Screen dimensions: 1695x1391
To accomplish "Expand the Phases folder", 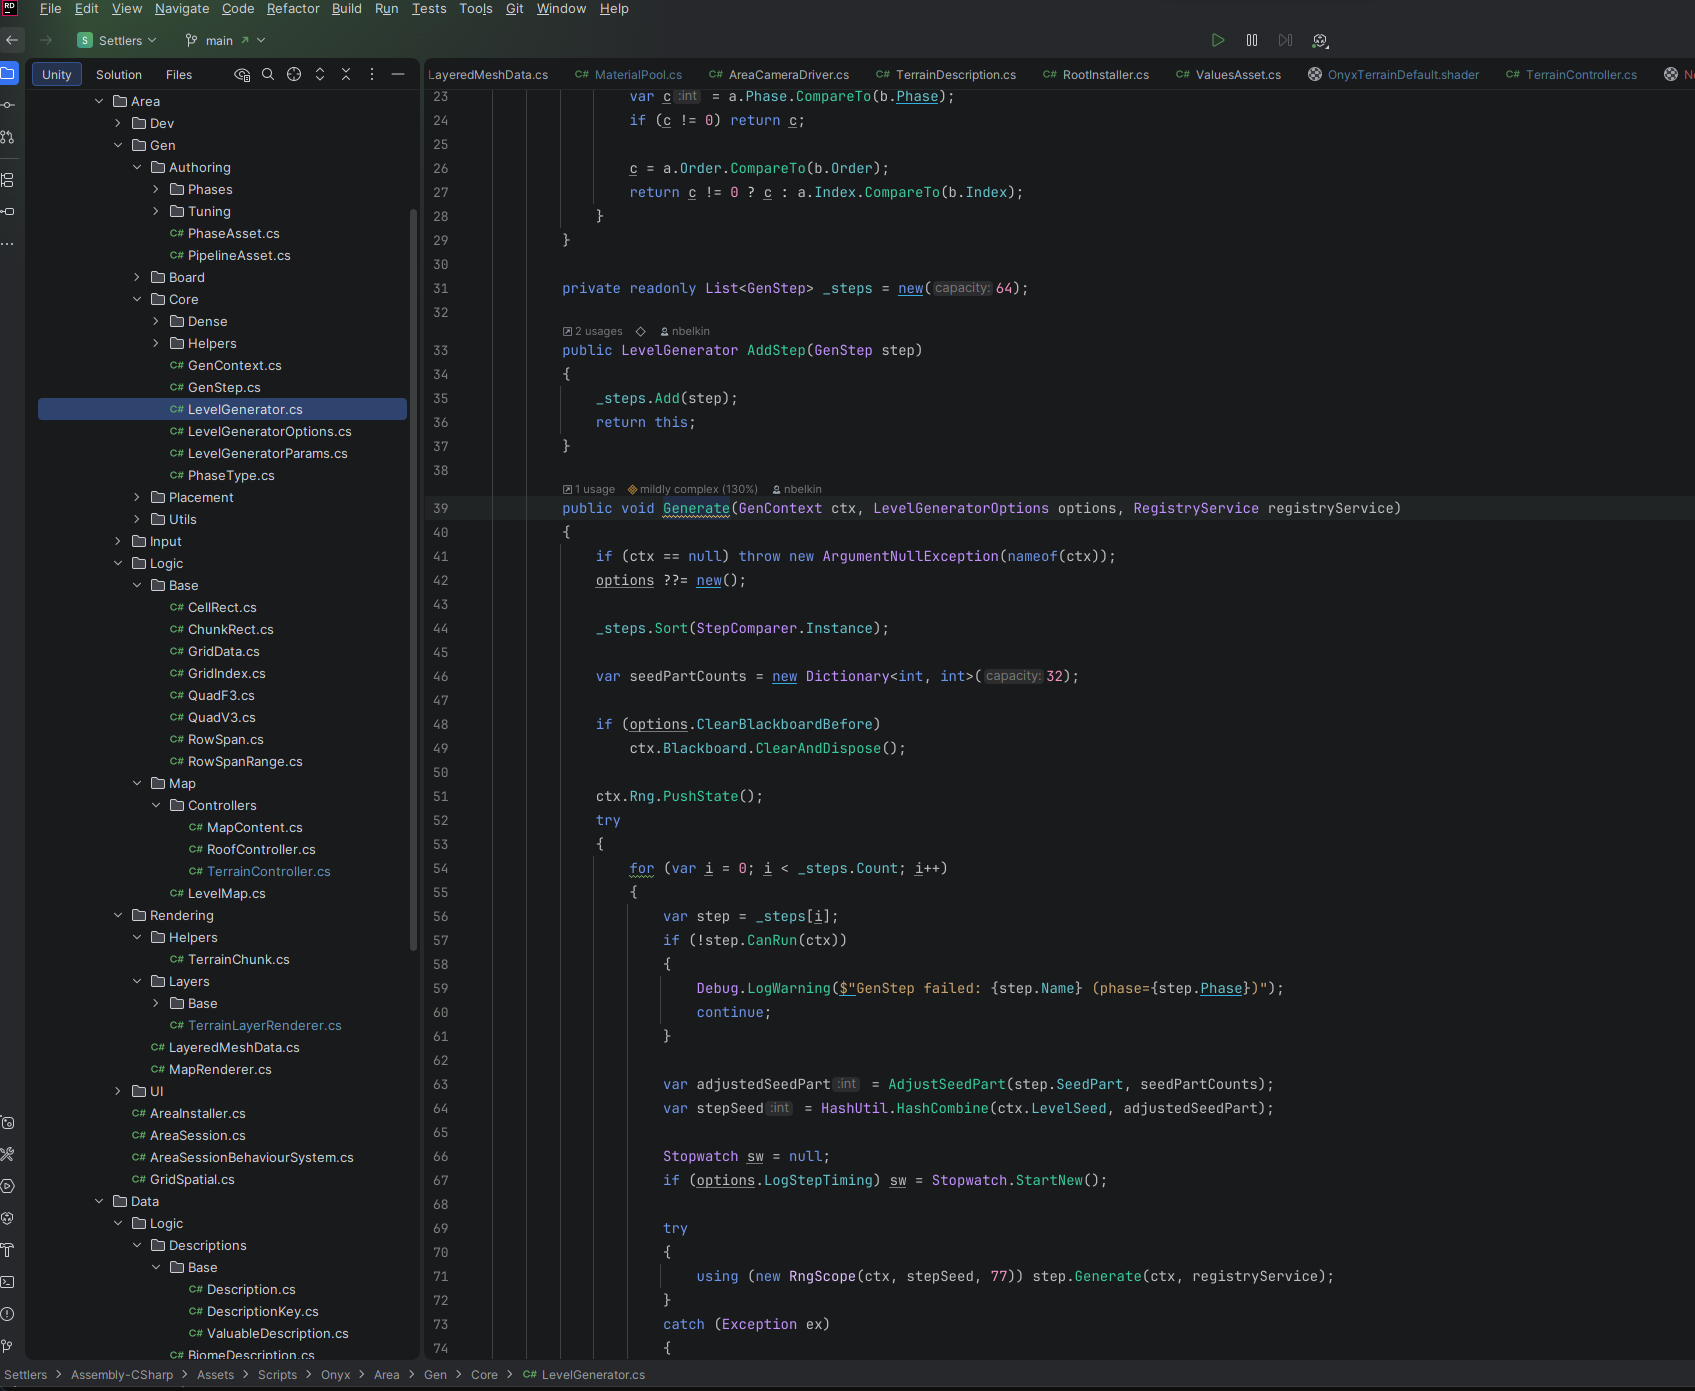I will tap(156, 189).
